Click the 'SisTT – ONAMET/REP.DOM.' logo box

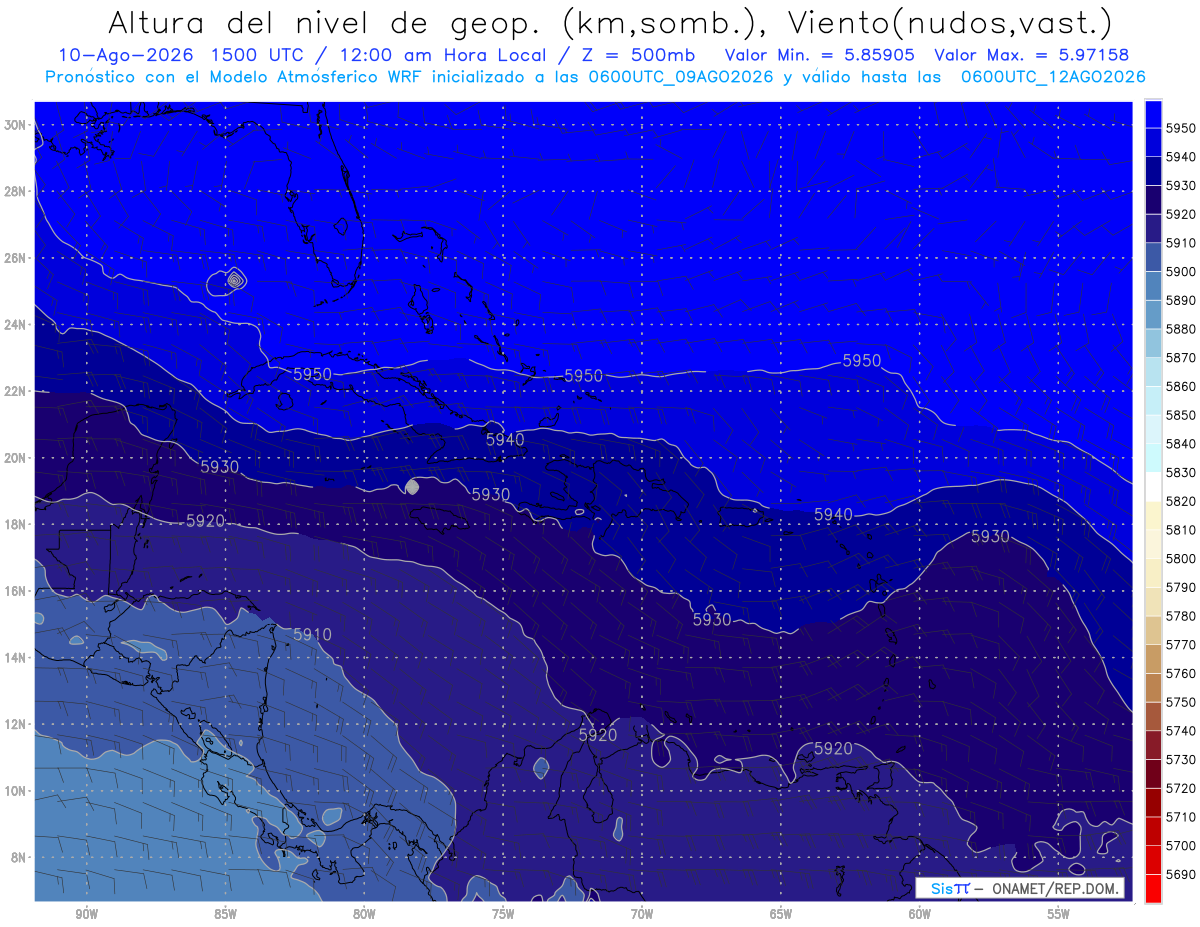click(x=1020, y=888)
